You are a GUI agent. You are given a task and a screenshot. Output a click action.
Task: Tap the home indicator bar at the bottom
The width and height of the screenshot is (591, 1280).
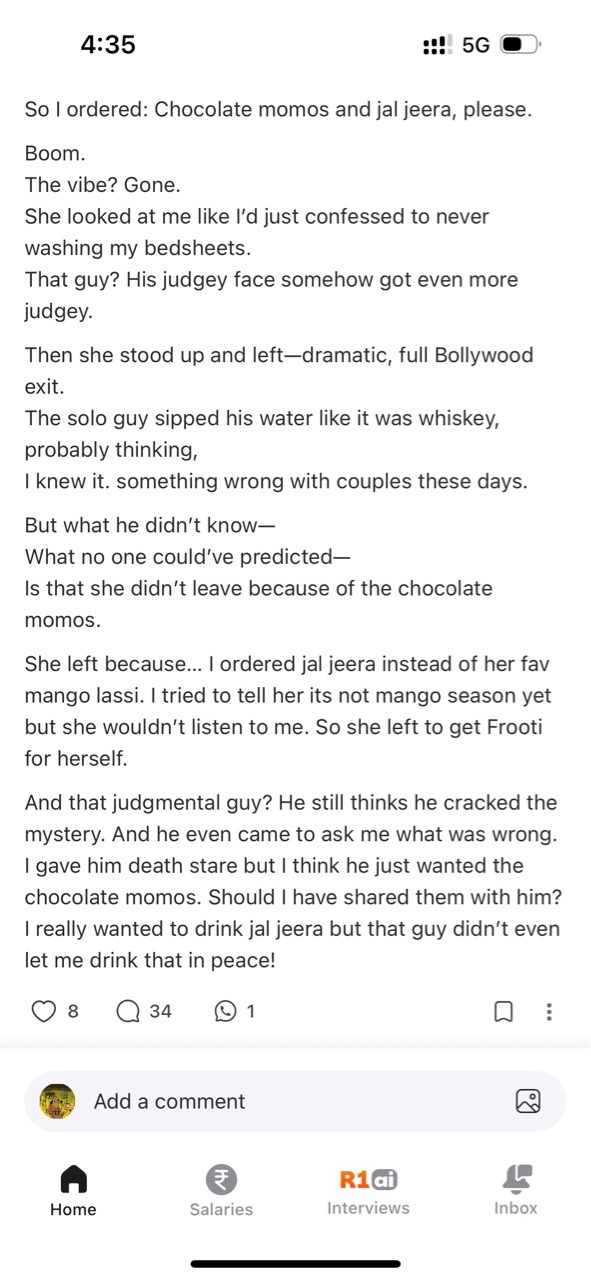296,1264
